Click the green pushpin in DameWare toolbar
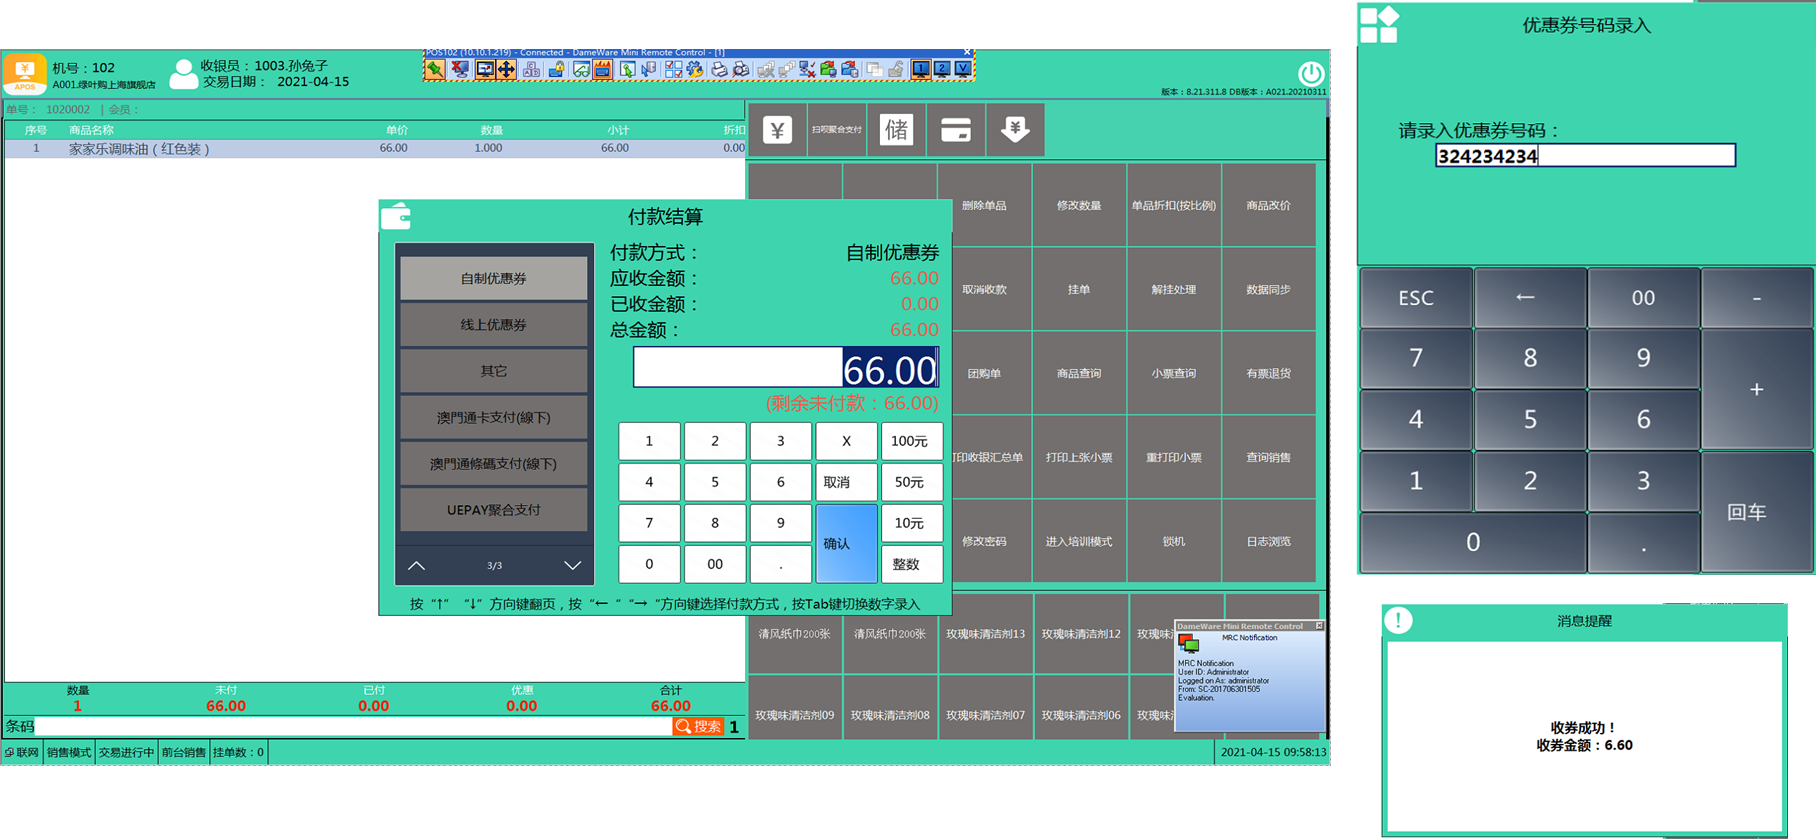Screen dimensions: 1816x839 point(435,69)
